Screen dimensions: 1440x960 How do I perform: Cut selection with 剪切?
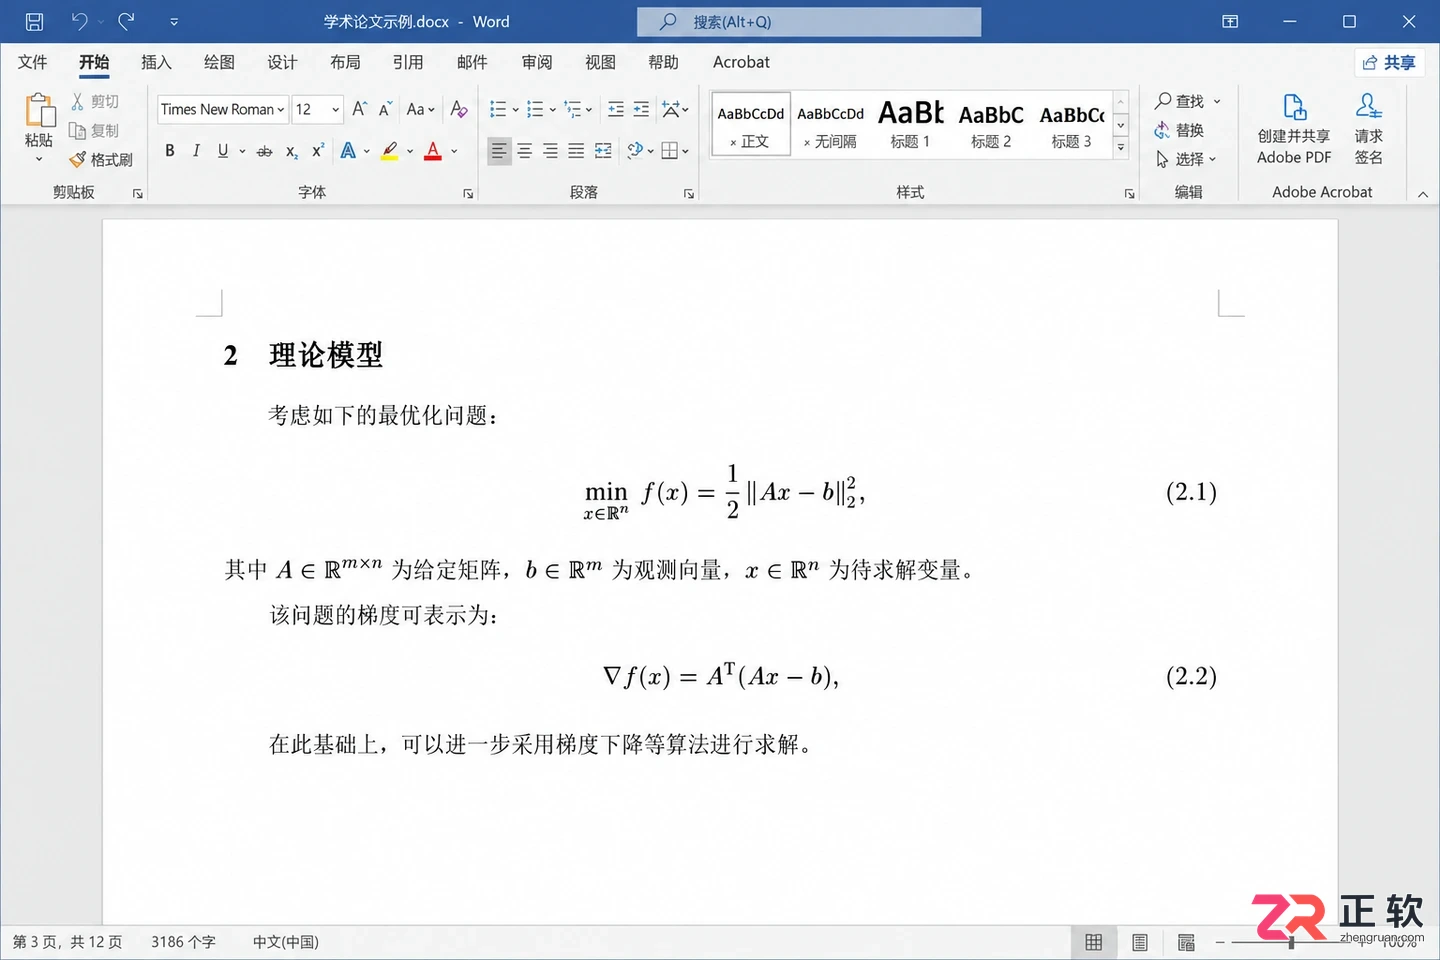coord(95,101)
